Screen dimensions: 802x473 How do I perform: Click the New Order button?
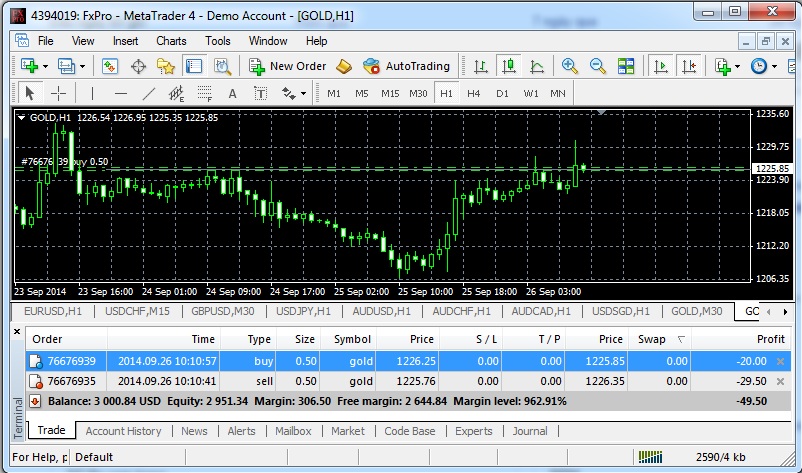click(x=288, y=66)
